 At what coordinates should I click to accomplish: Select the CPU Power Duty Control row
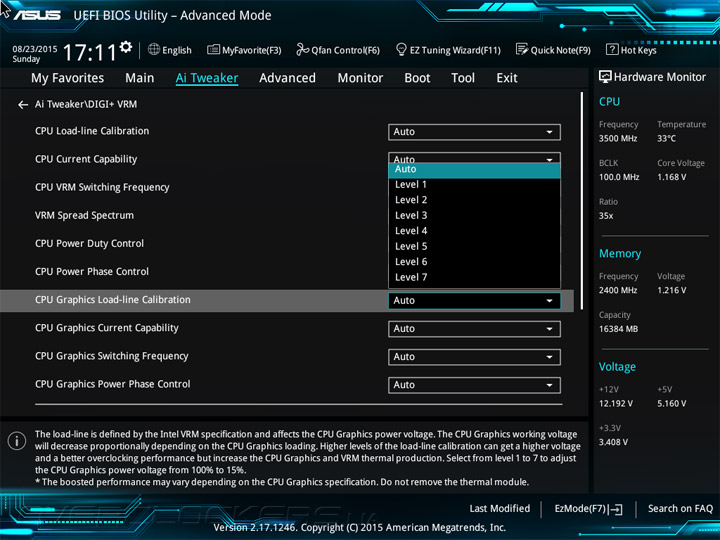90,243
